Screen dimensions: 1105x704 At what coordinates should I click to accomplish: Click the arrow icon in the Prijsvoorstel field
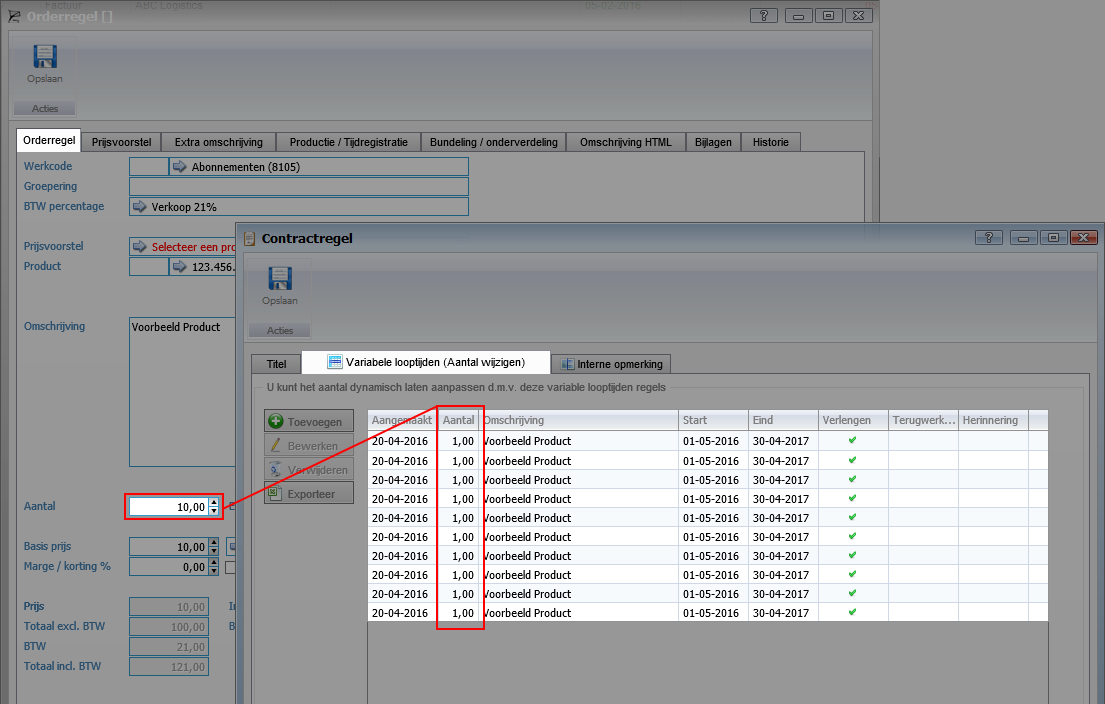click(140, 246)
